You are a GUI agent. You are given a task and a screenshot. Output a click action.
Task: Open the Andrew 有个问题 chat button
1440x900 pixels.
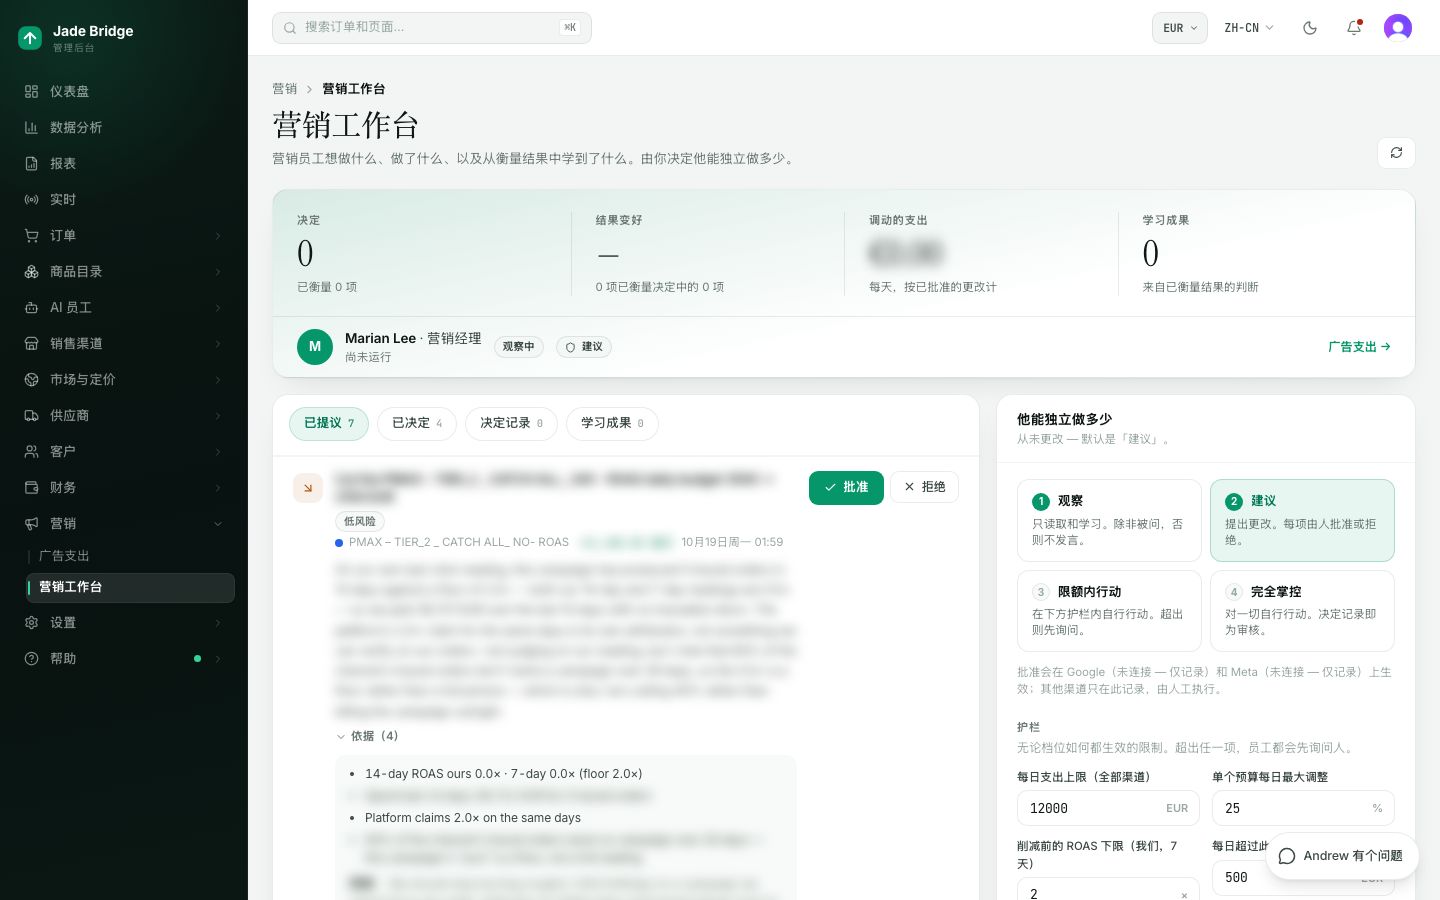point(1342,856)
